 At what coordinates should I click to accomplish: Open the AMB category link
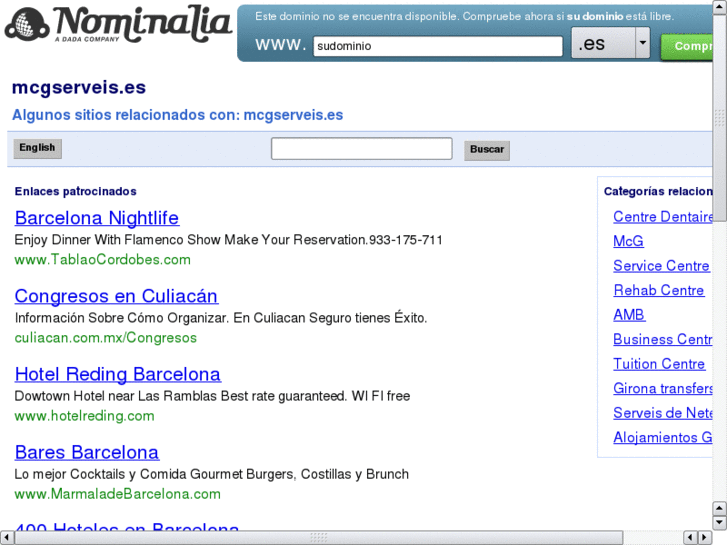click(x=629, y=315)
